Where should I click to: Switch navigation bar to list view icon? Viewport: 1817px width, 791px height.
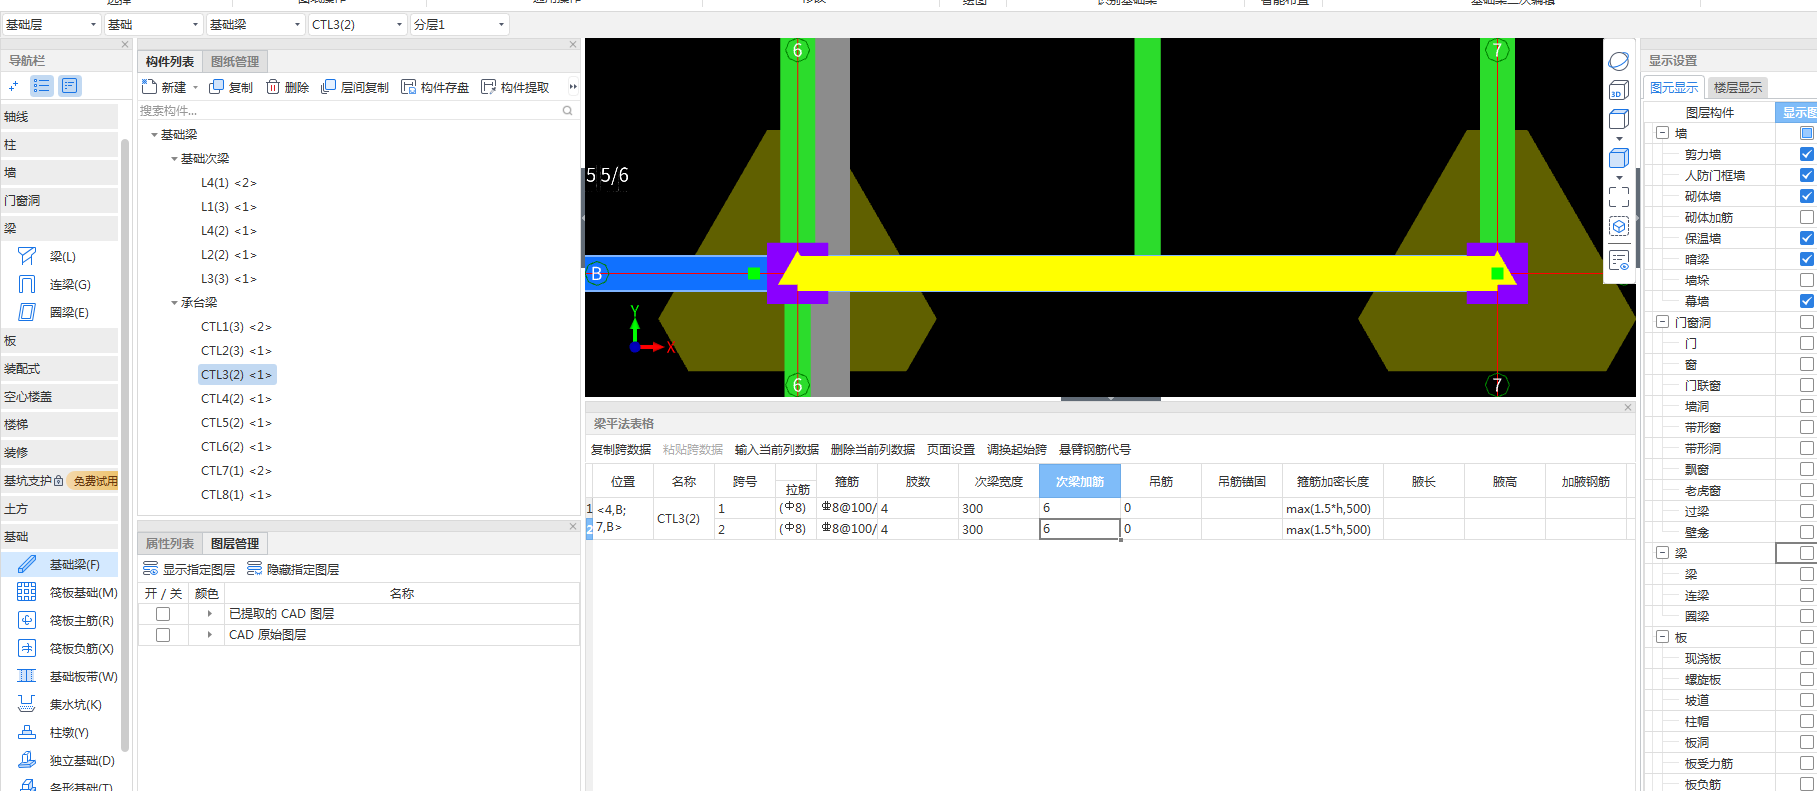click(42, 86)
